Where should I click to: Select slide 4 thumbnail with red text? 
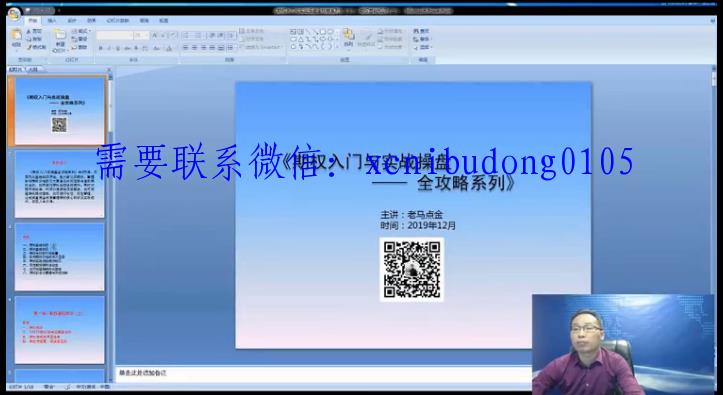[x=59, y=330]
